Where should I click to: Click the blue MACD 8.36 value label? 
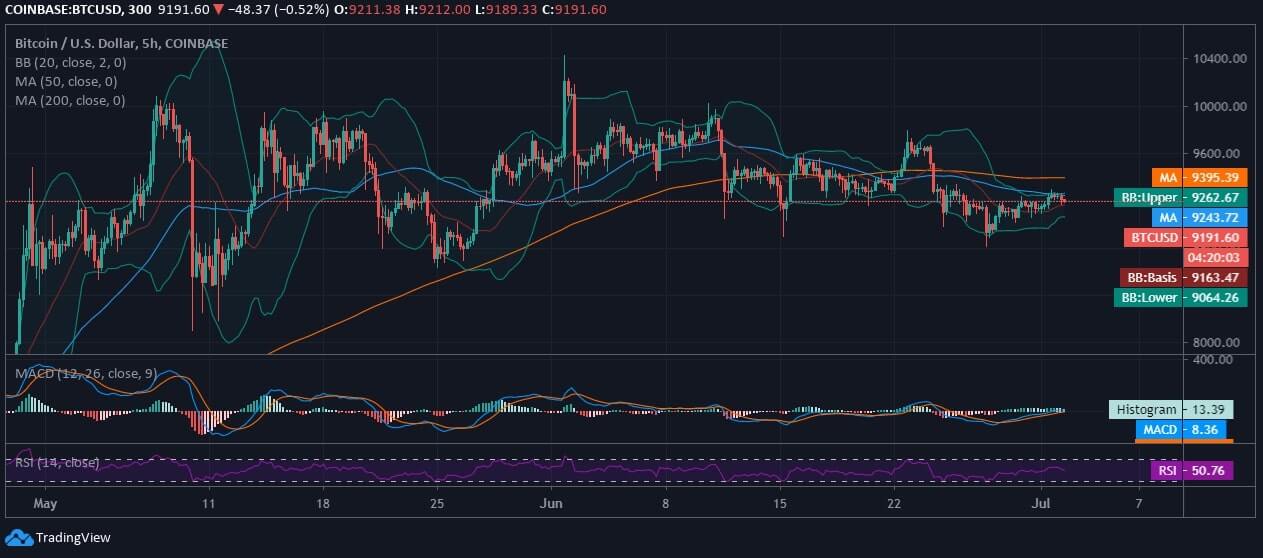pyautogui.click(x=1185, y=429)
